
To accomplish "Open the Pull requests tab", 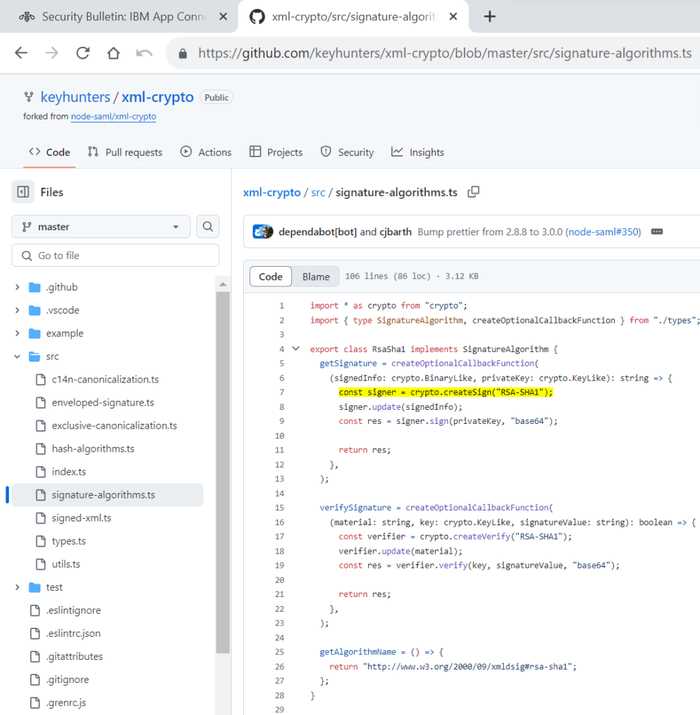I will [x=125, y=152].
